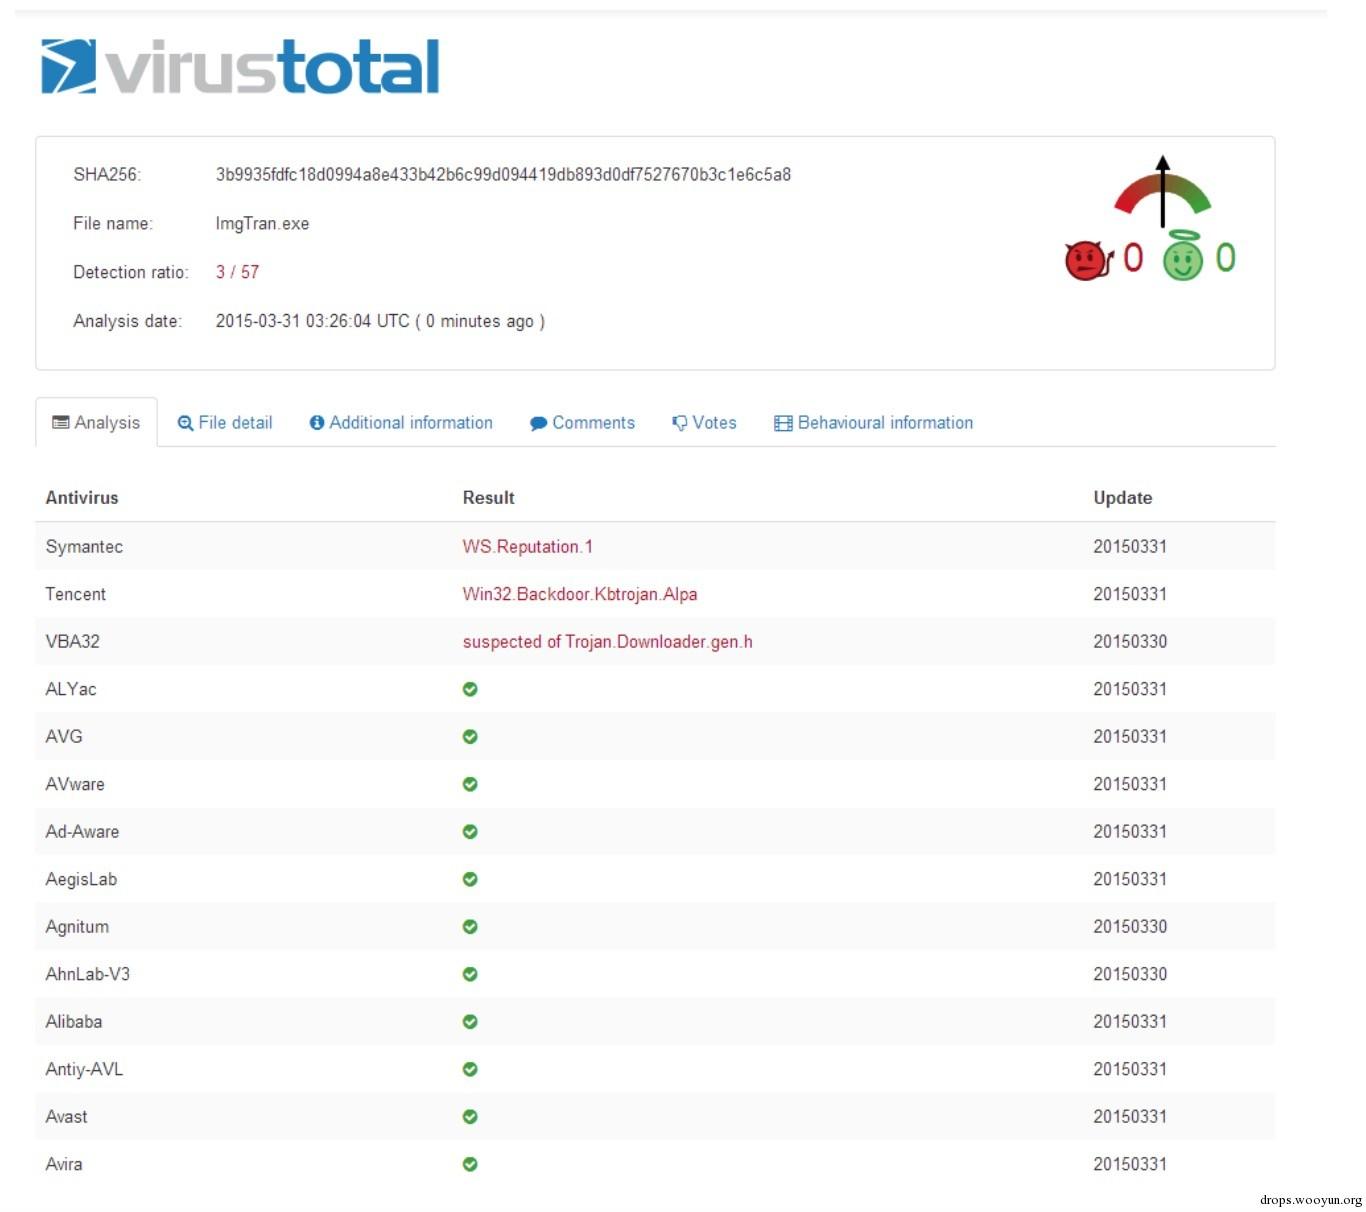
Task: Select the Analysis tab
Action: click(x=96, y=423)
